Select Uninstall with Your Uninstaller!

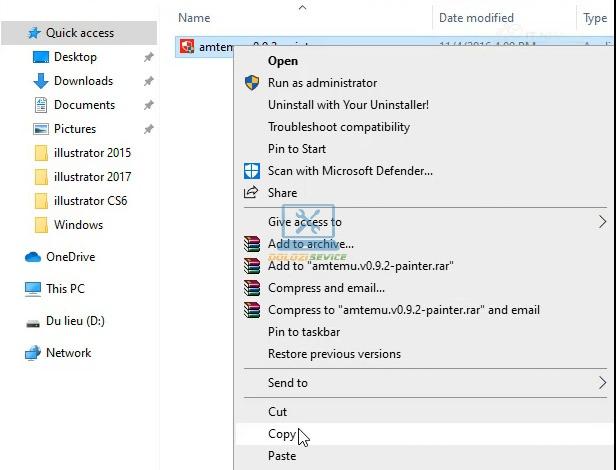(x=348, y=105)
